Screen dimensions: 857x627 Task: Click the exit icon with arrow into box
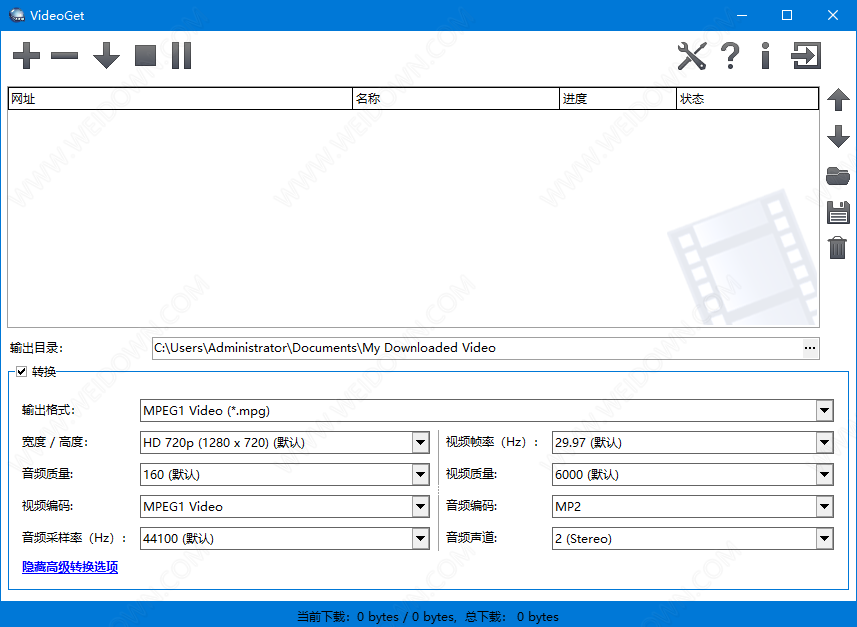click(806, 56)
